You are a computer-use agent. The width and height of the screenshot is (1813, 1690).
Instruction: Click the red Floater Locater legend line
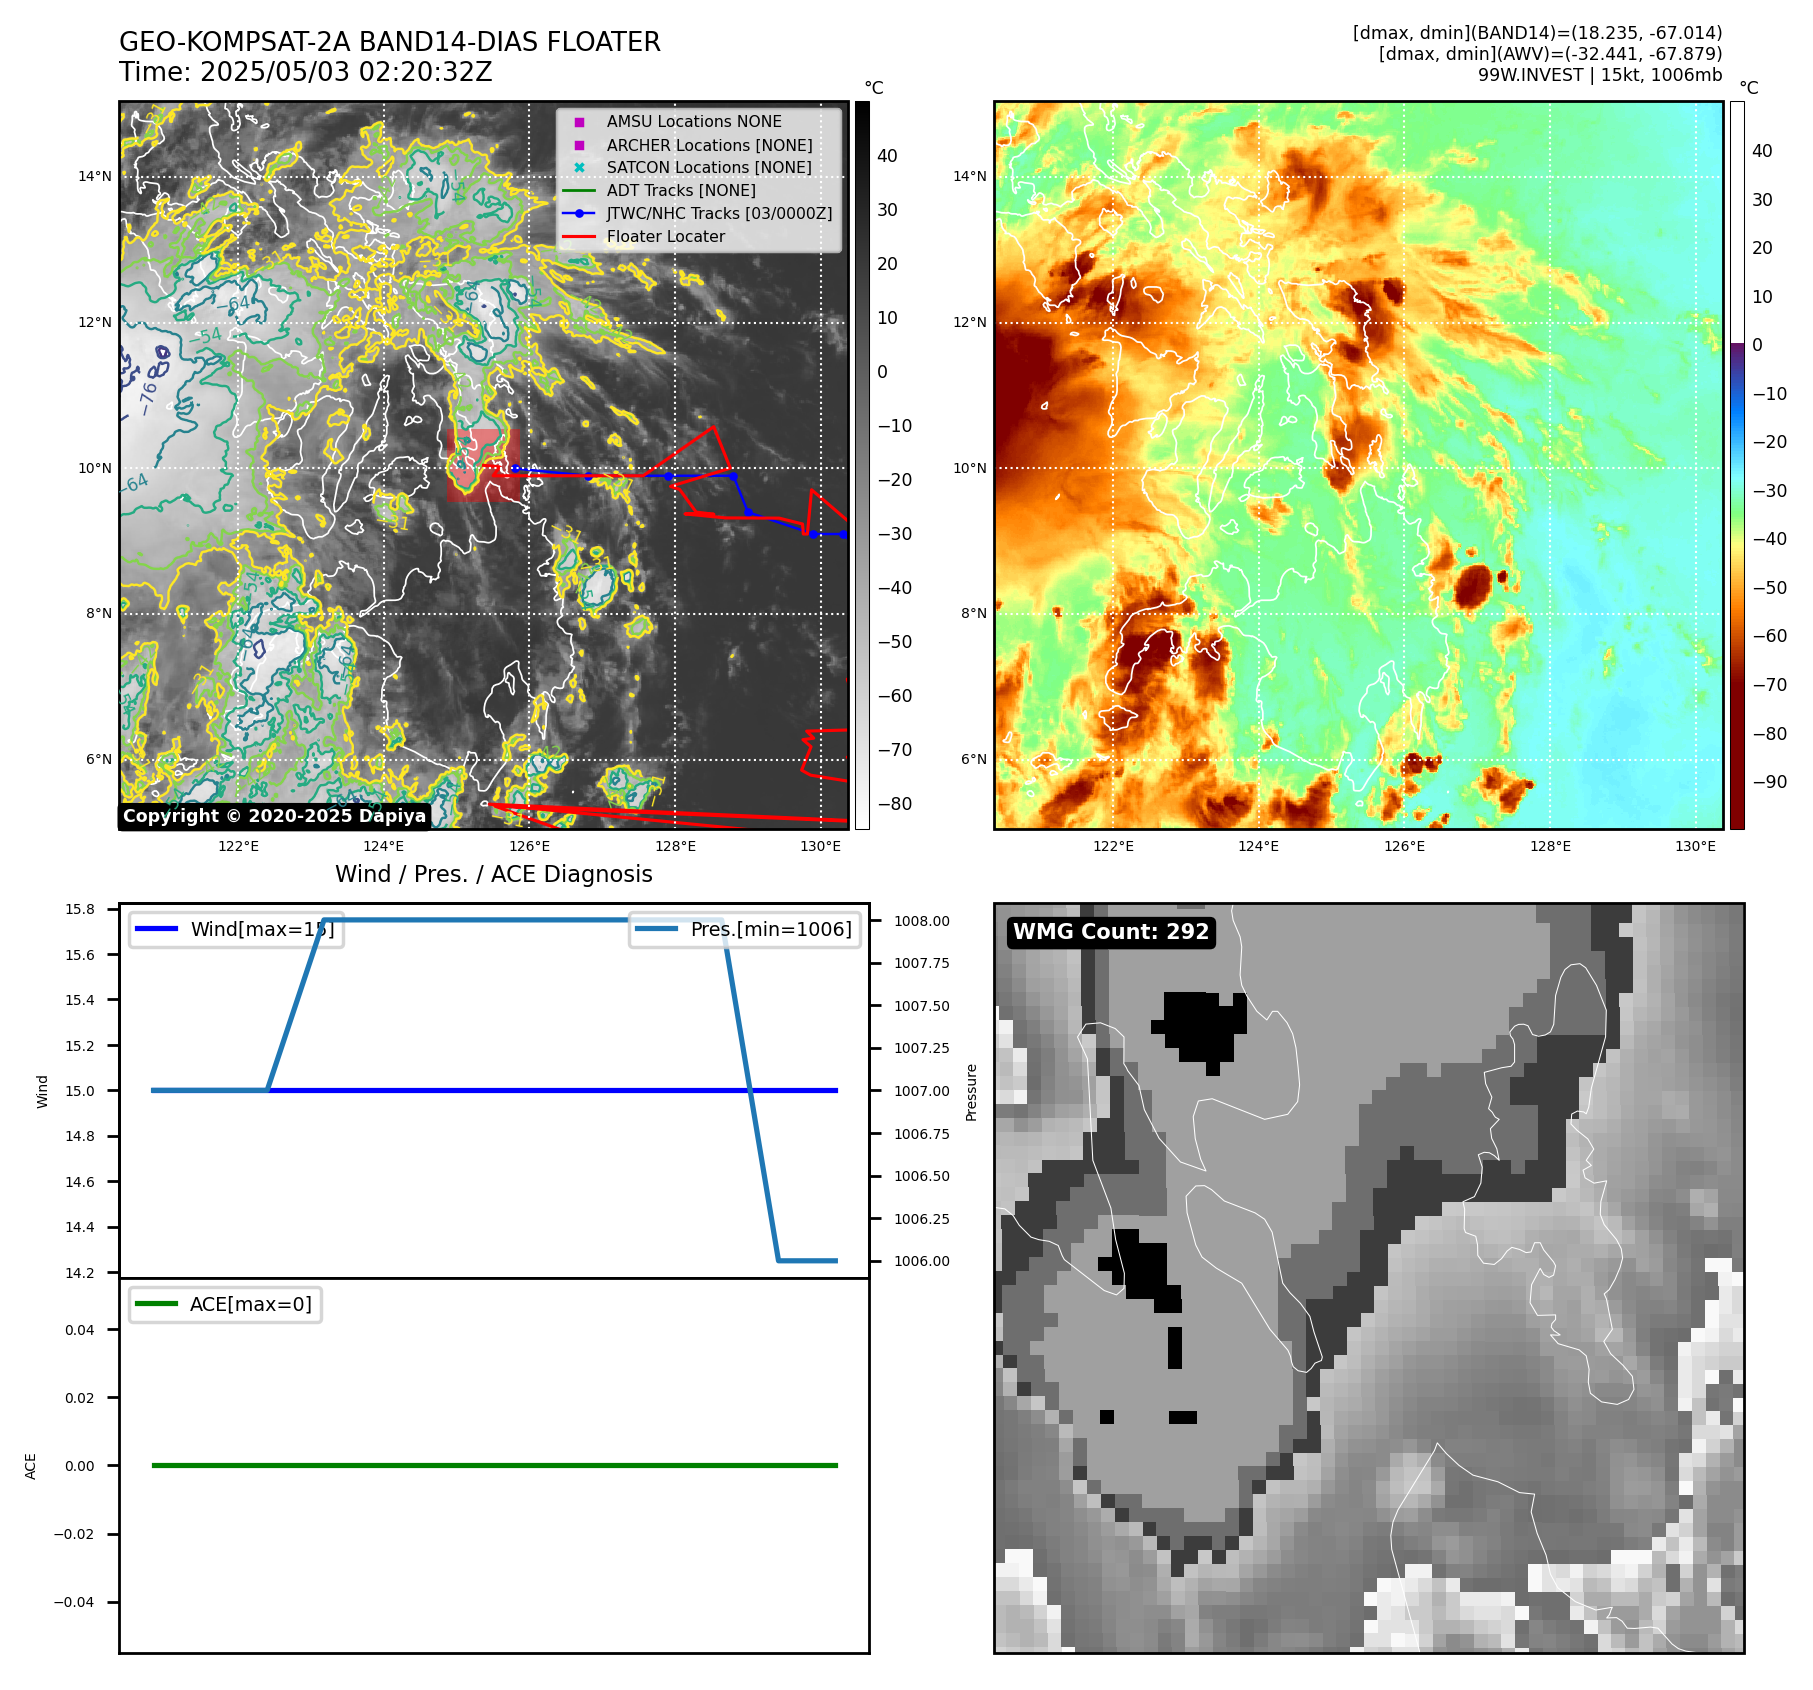[579, 237]
